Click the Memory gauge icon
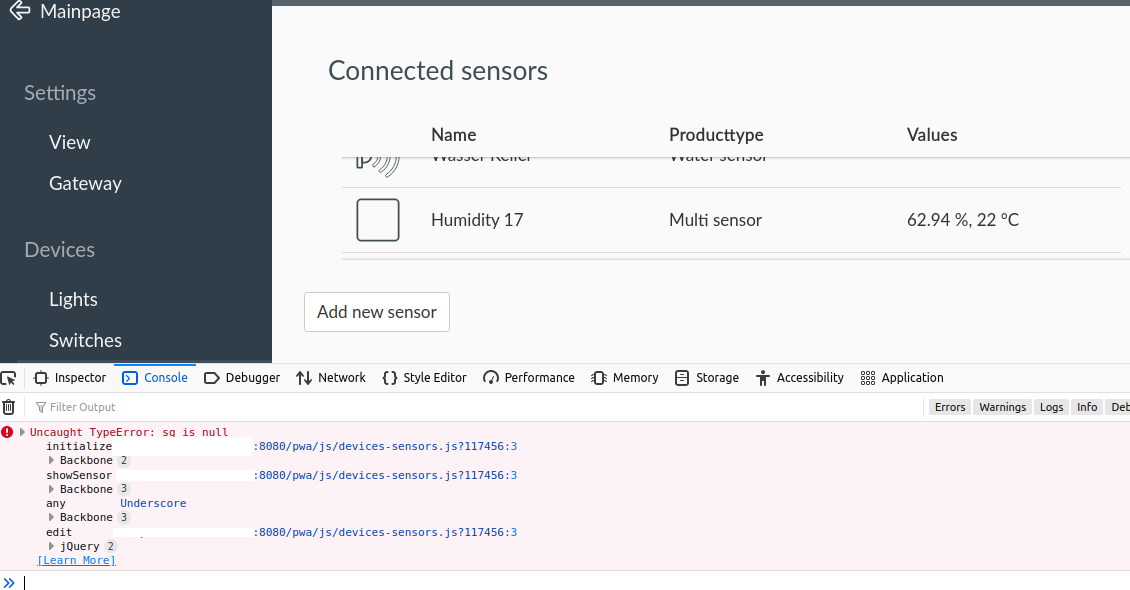The width and height of the screenshot is (1130, 590). [x=597, y=378]
